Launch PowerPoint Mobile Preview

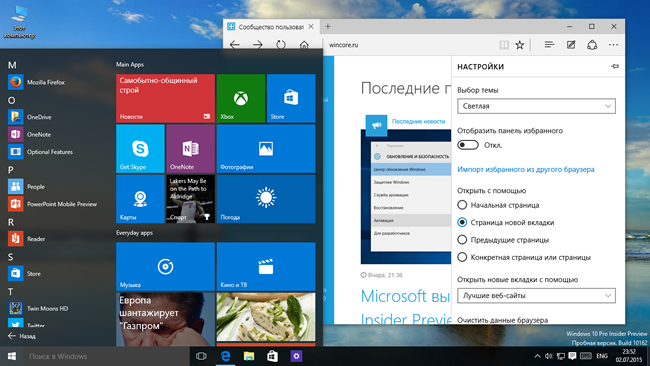click(x=53, y=204)
